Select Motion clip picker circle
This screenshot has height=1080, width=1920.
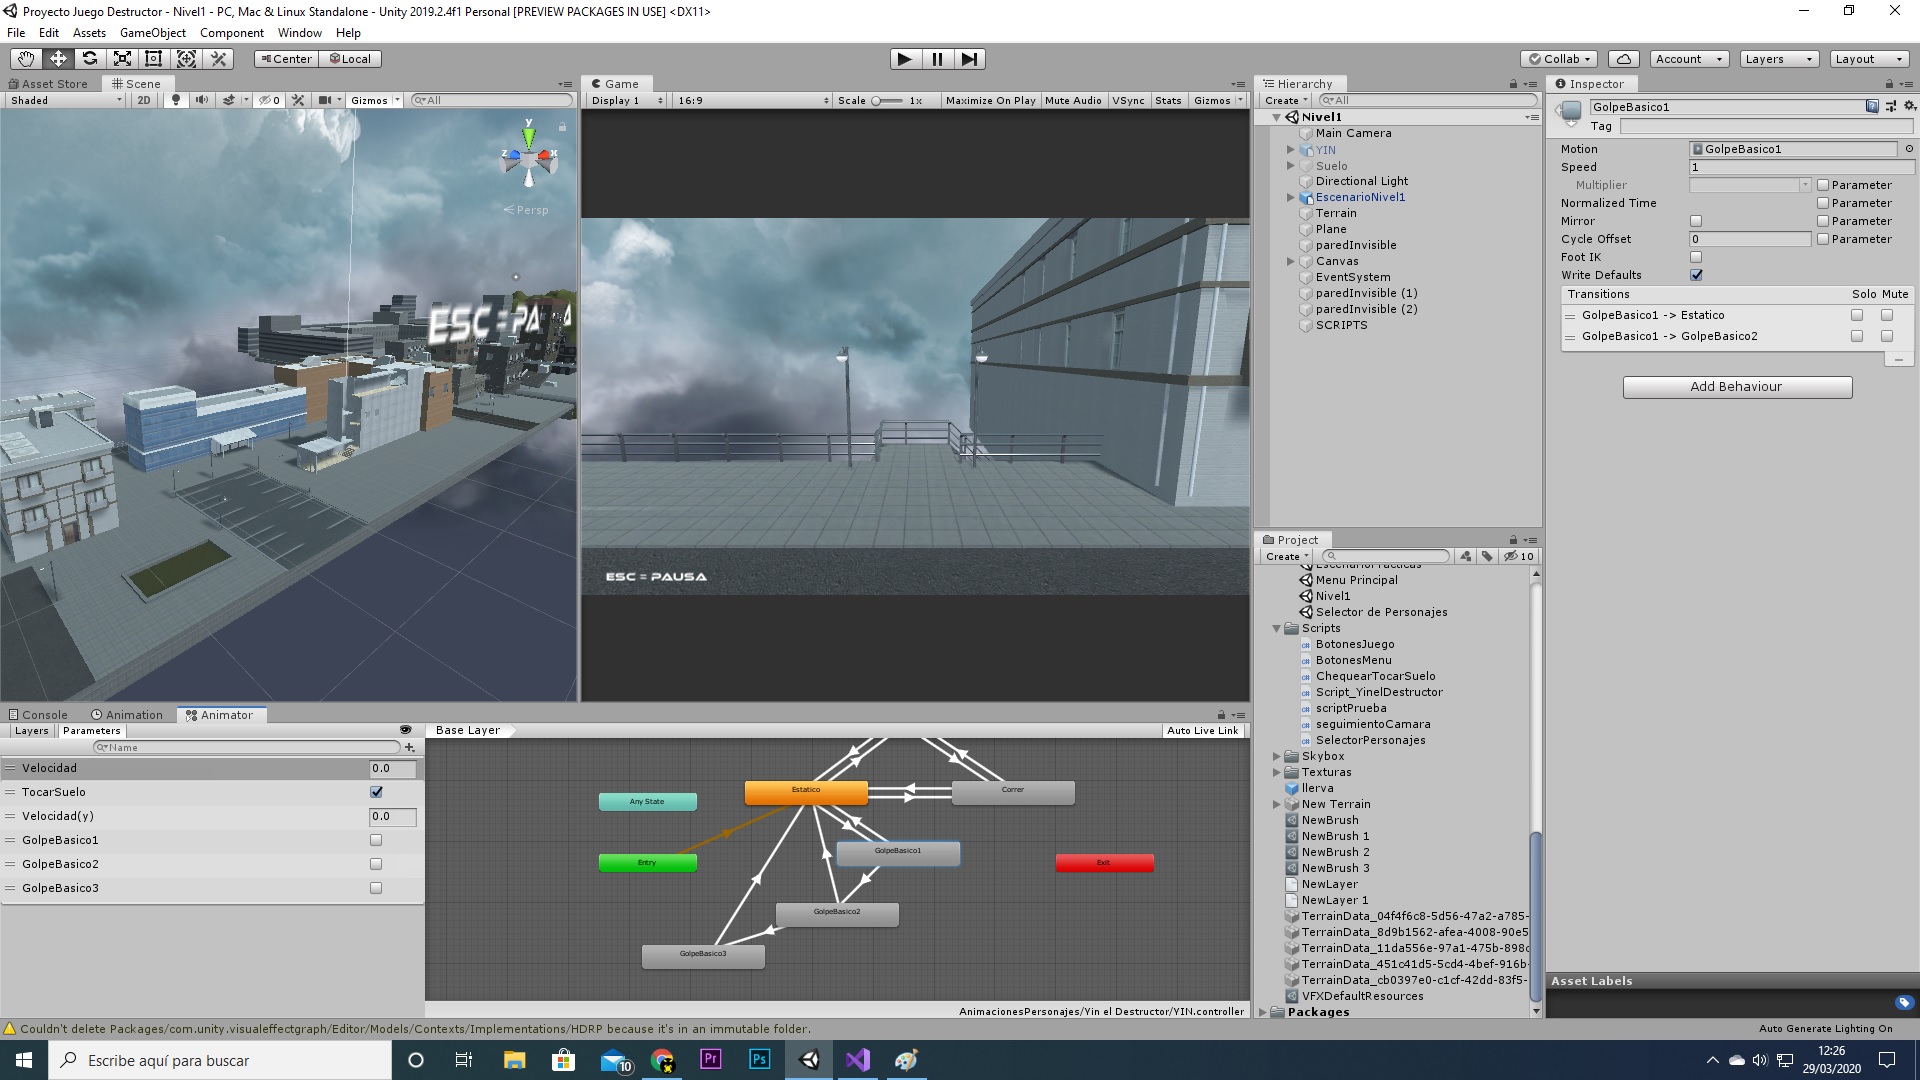1909,149
